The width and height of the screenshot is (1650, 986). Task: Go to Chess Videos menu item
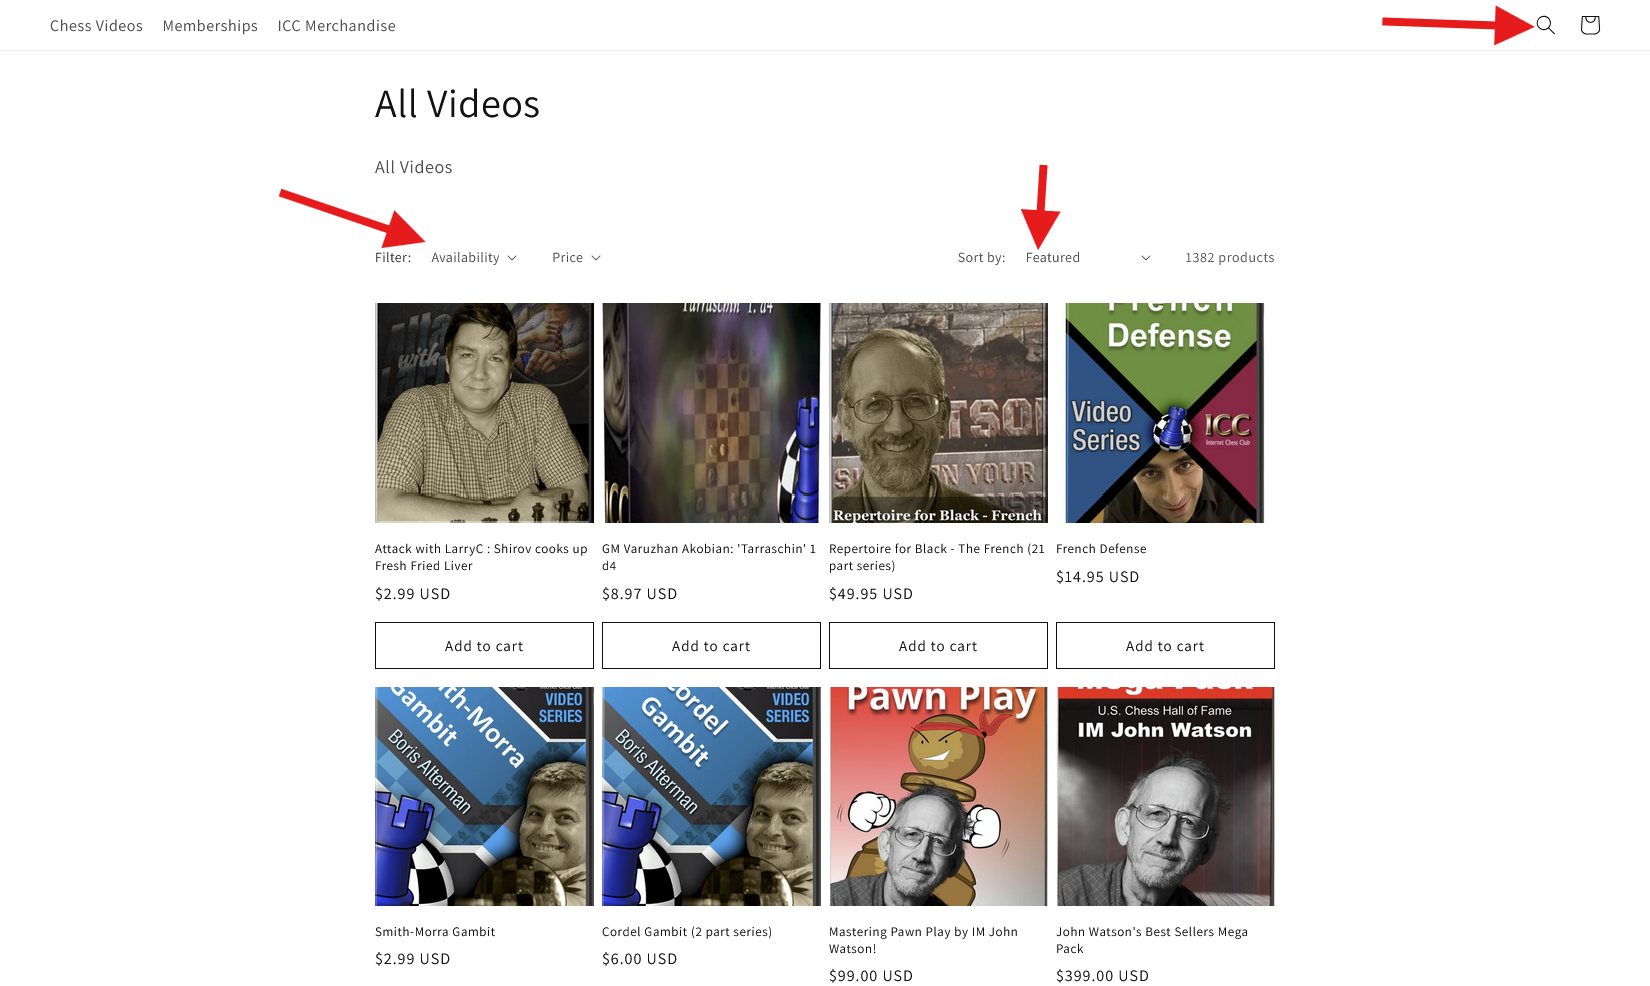coord(96,26)
